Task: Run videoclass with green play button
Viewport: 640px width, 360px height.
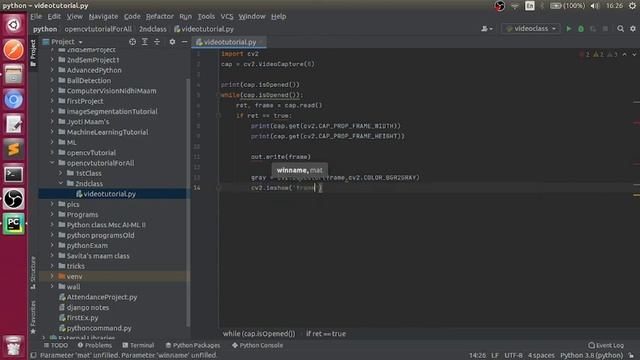Action: pos(569,29)
